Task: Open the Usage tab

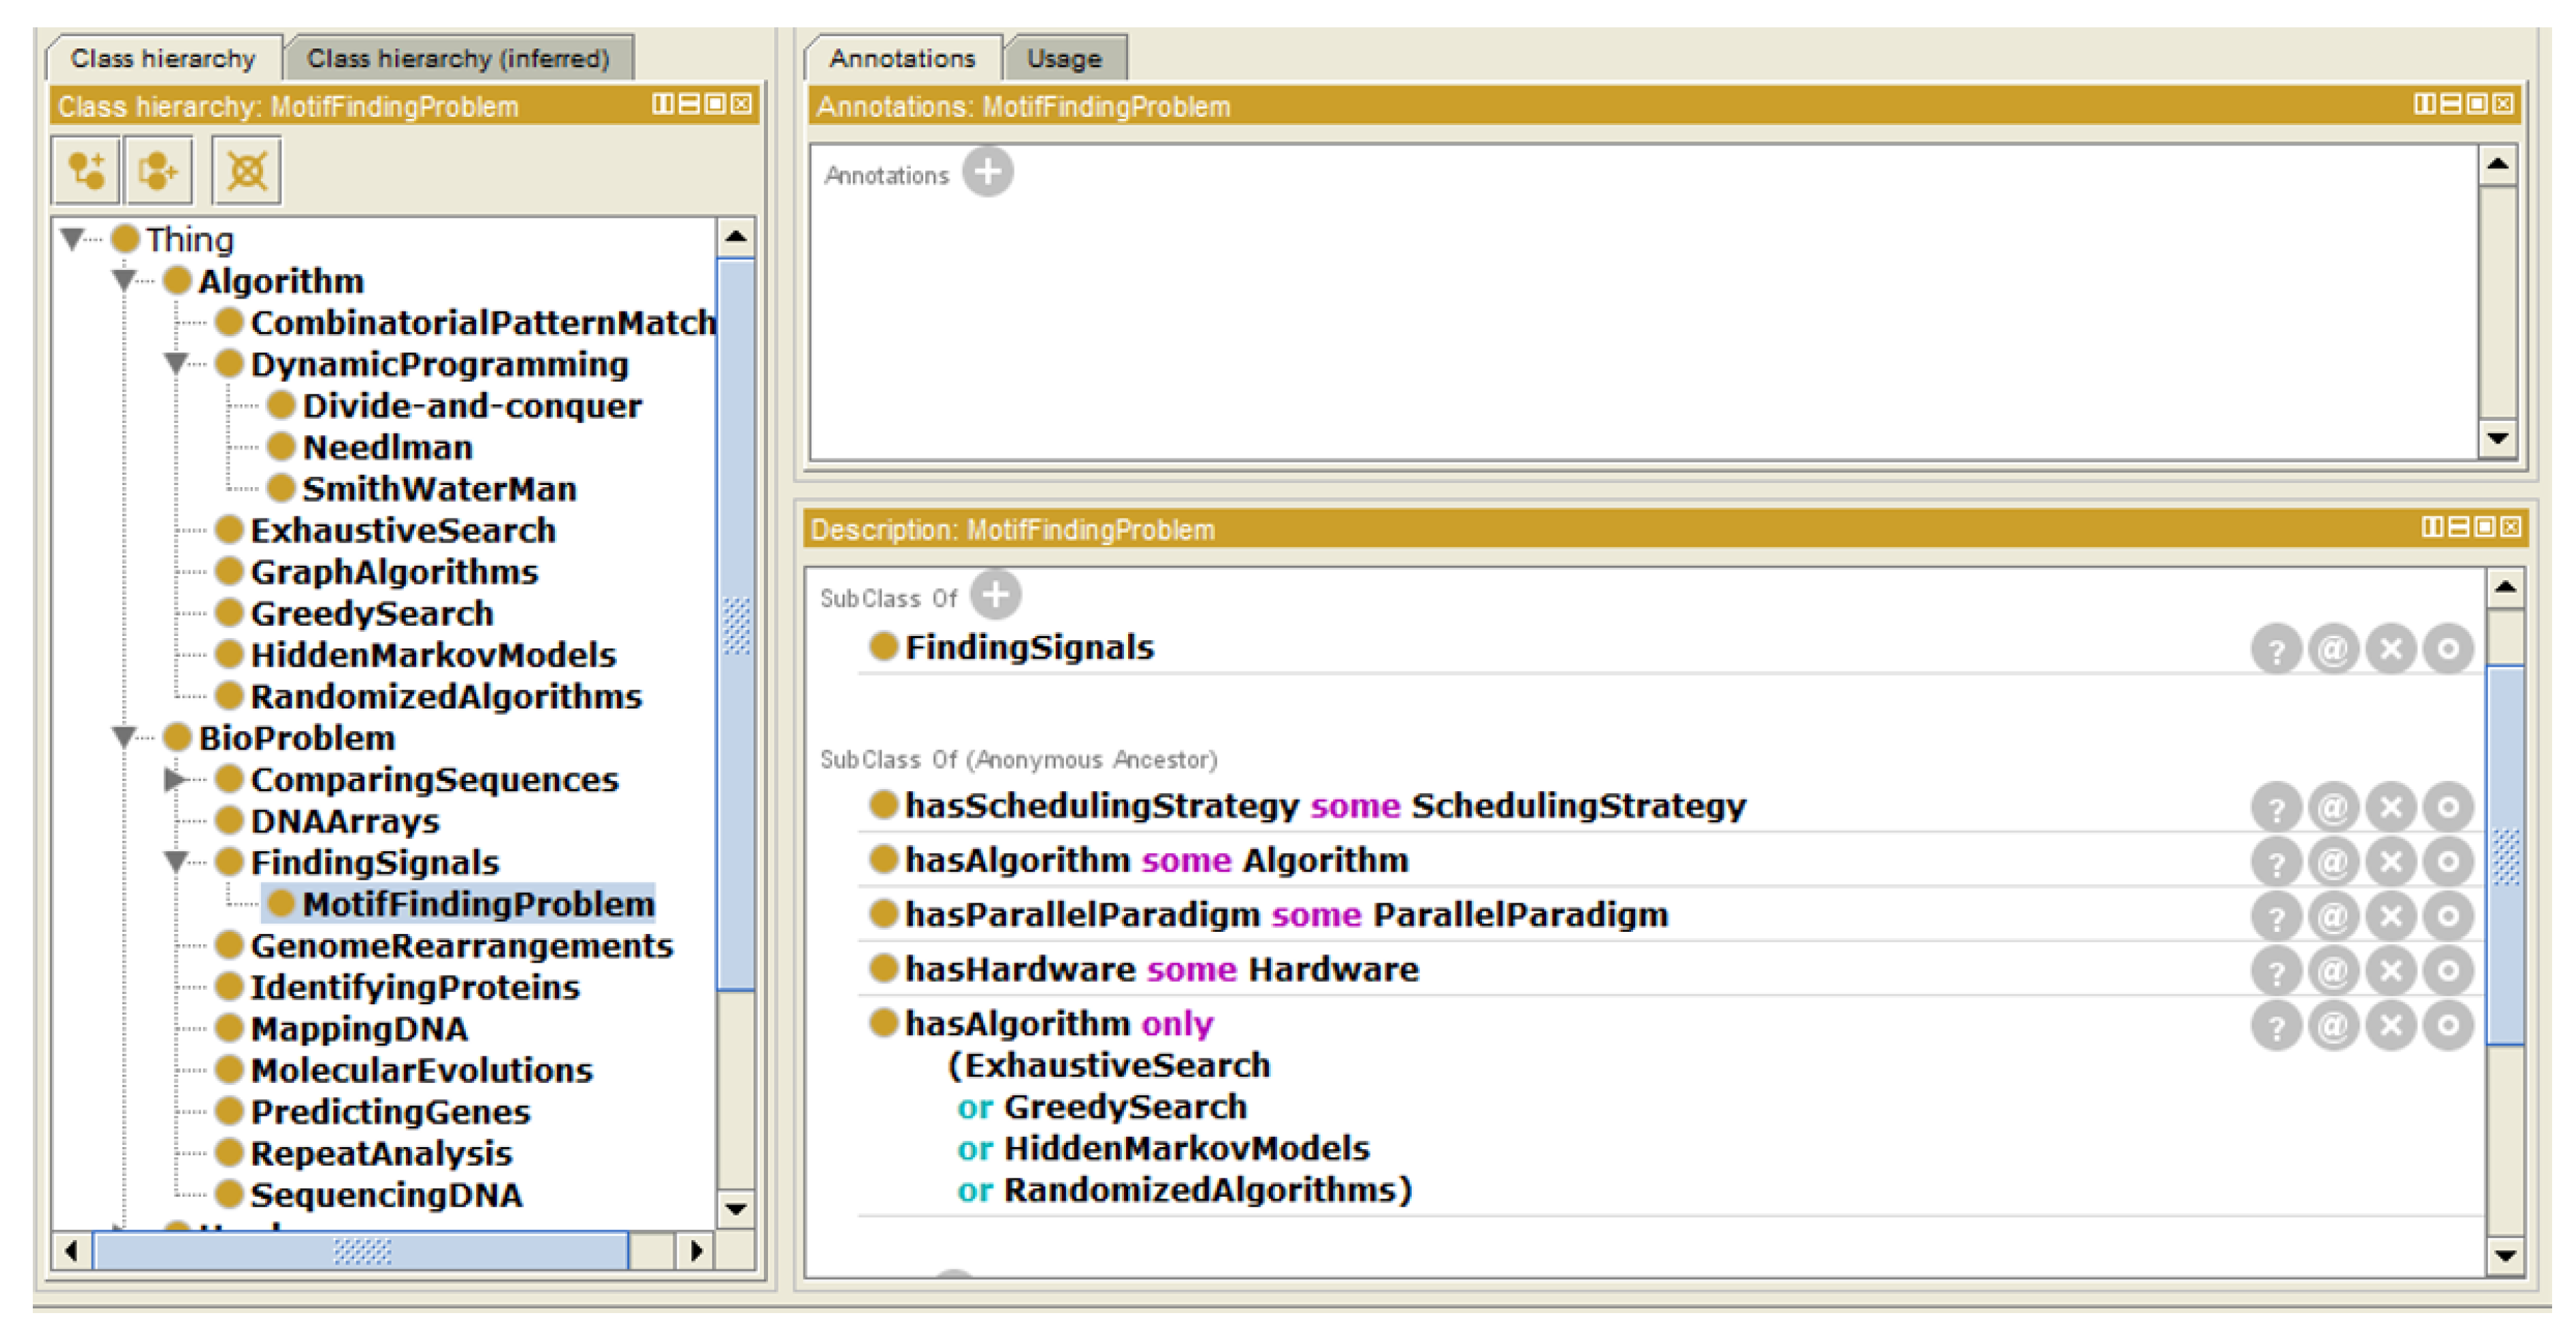Action: (1064, 59)
